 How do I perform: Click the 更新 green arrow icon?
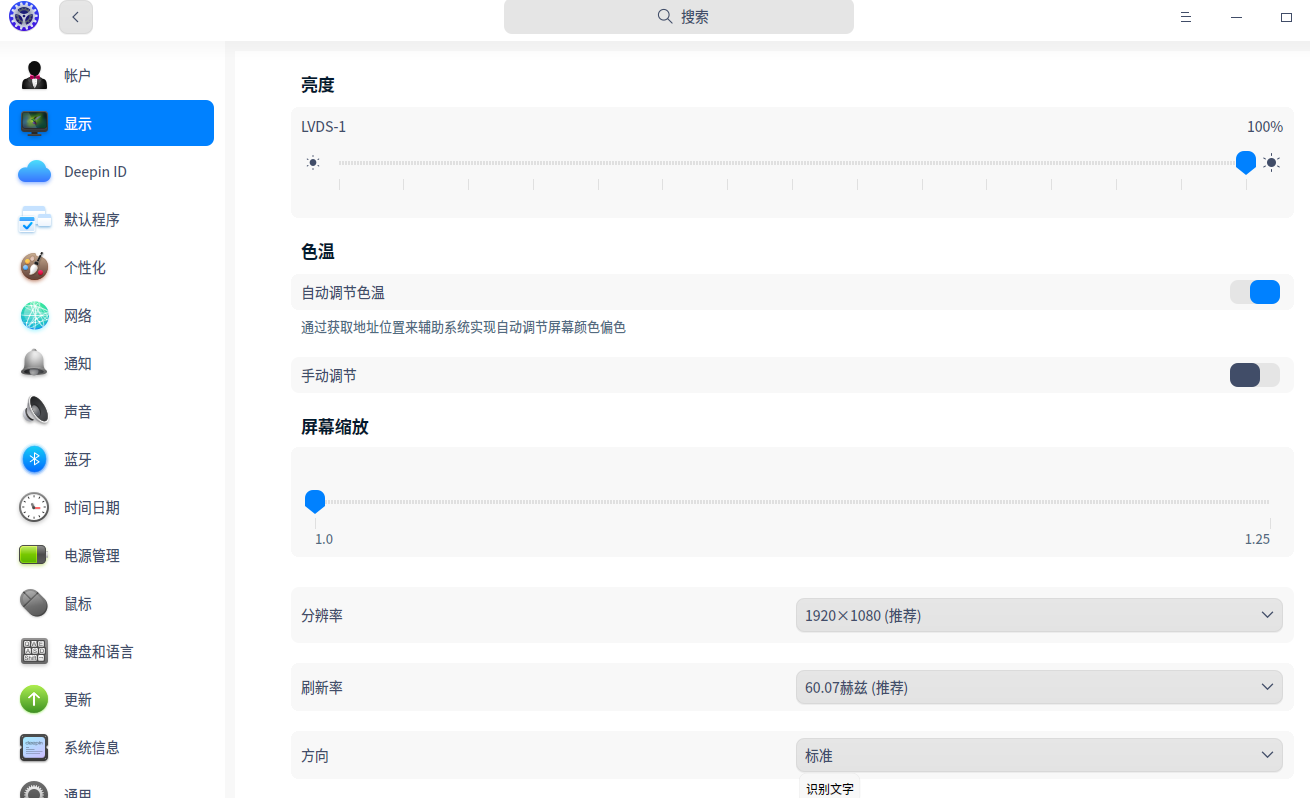click(34, 700)
